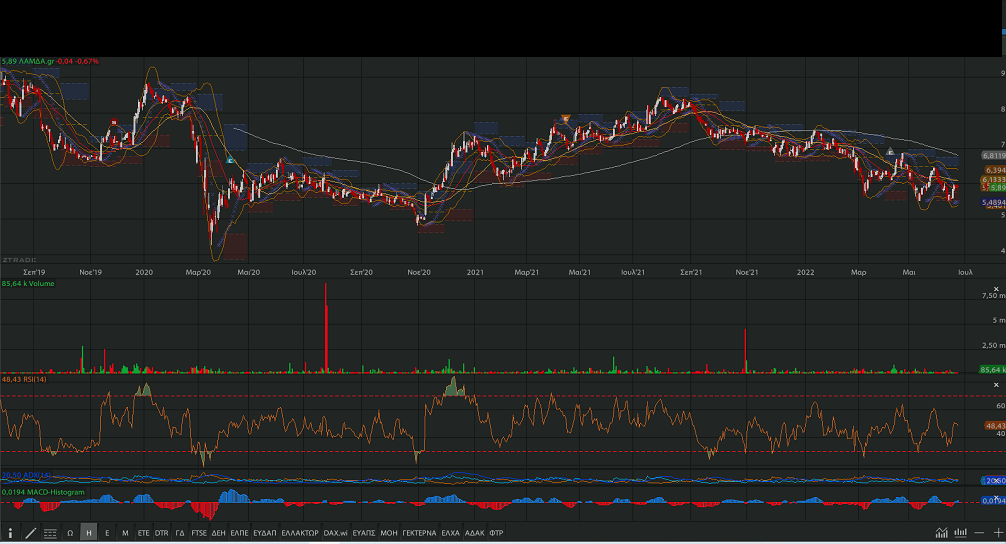Switch to hourly Ω timeframe
Viewport: 1006px width, 544px height.
[70, 533]
